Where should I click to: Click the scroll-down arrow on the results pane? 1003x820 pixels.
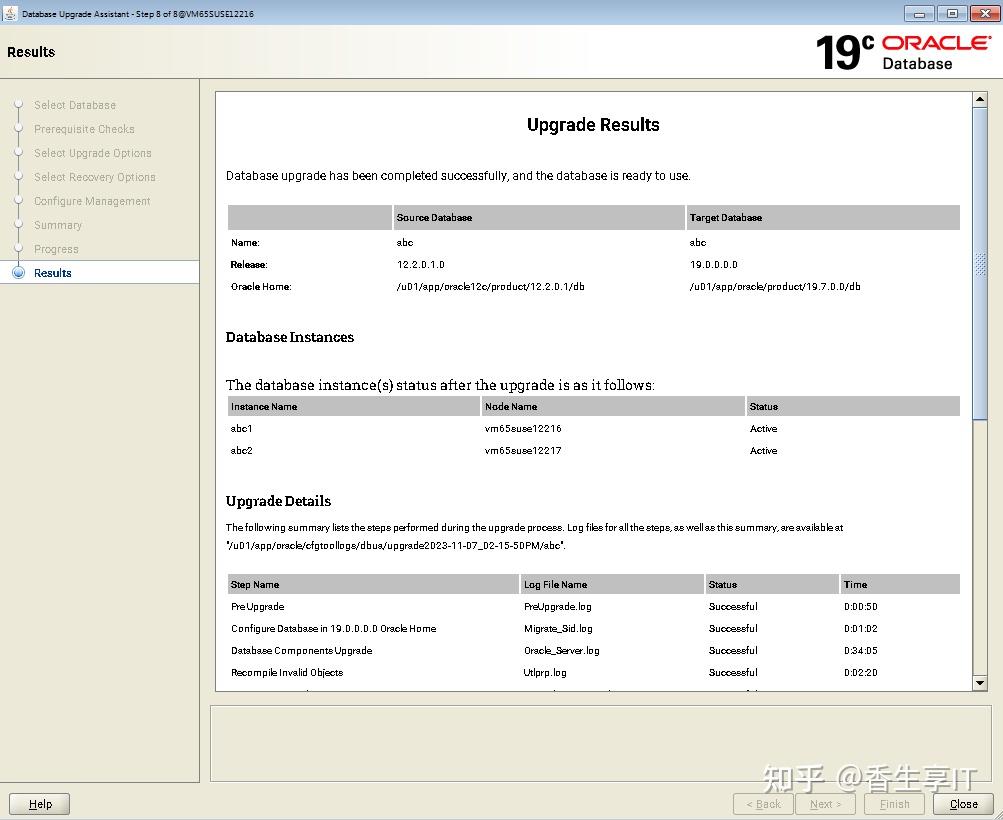point(979,683)
